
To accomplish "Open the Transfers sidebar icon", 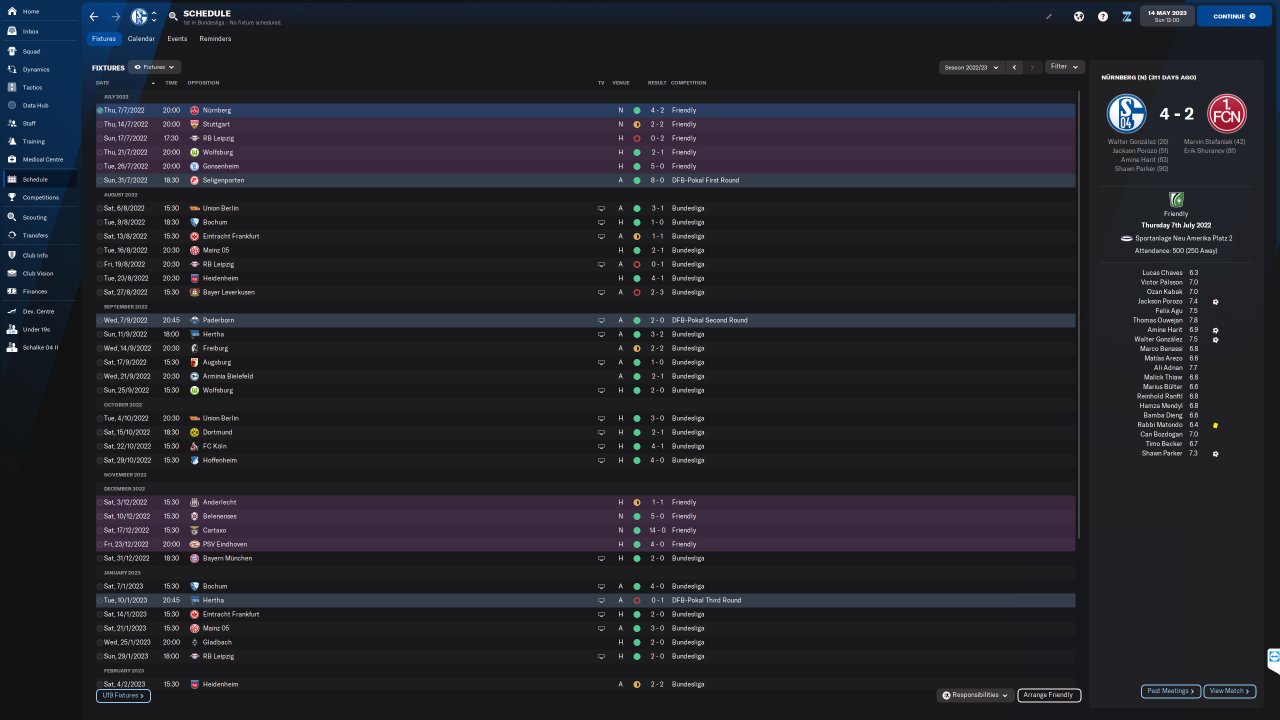I will click(x=11, y=235).
